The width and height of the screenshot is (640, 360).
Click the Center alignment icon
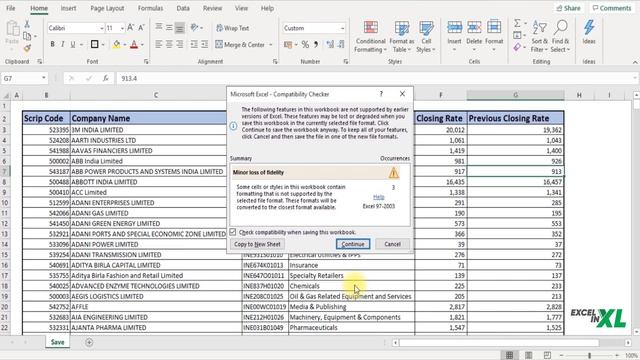pos(169,44)
